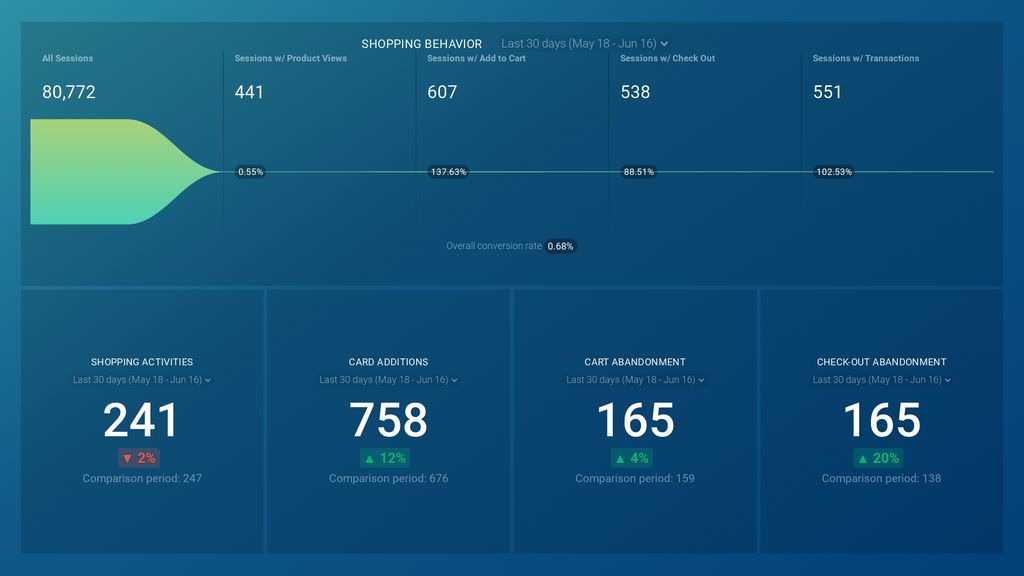This screenshot has width=1024, height=576.
Task: Open the Card Additions date range dropdown
Action: click(x=388, y=380)
